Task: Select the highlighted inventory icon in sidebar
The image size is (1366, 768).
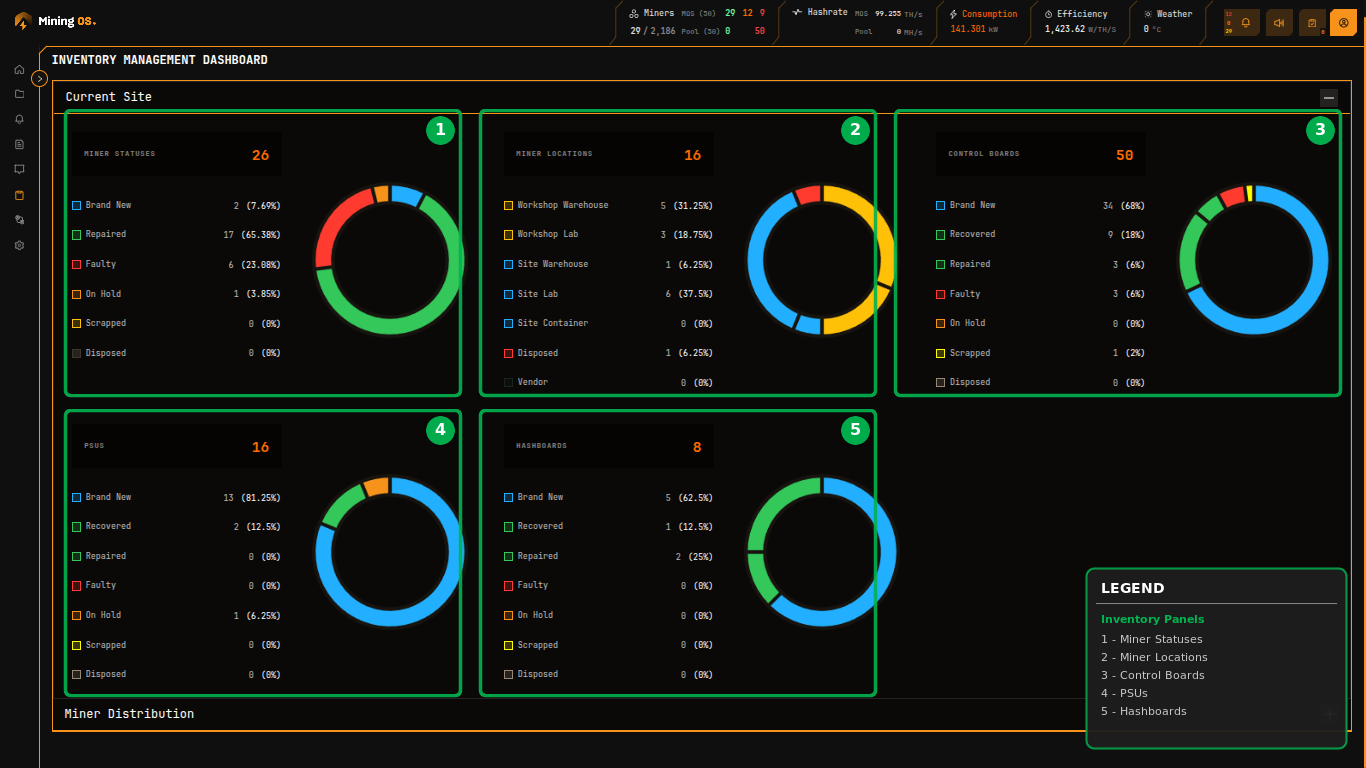Action: (19, 195)
